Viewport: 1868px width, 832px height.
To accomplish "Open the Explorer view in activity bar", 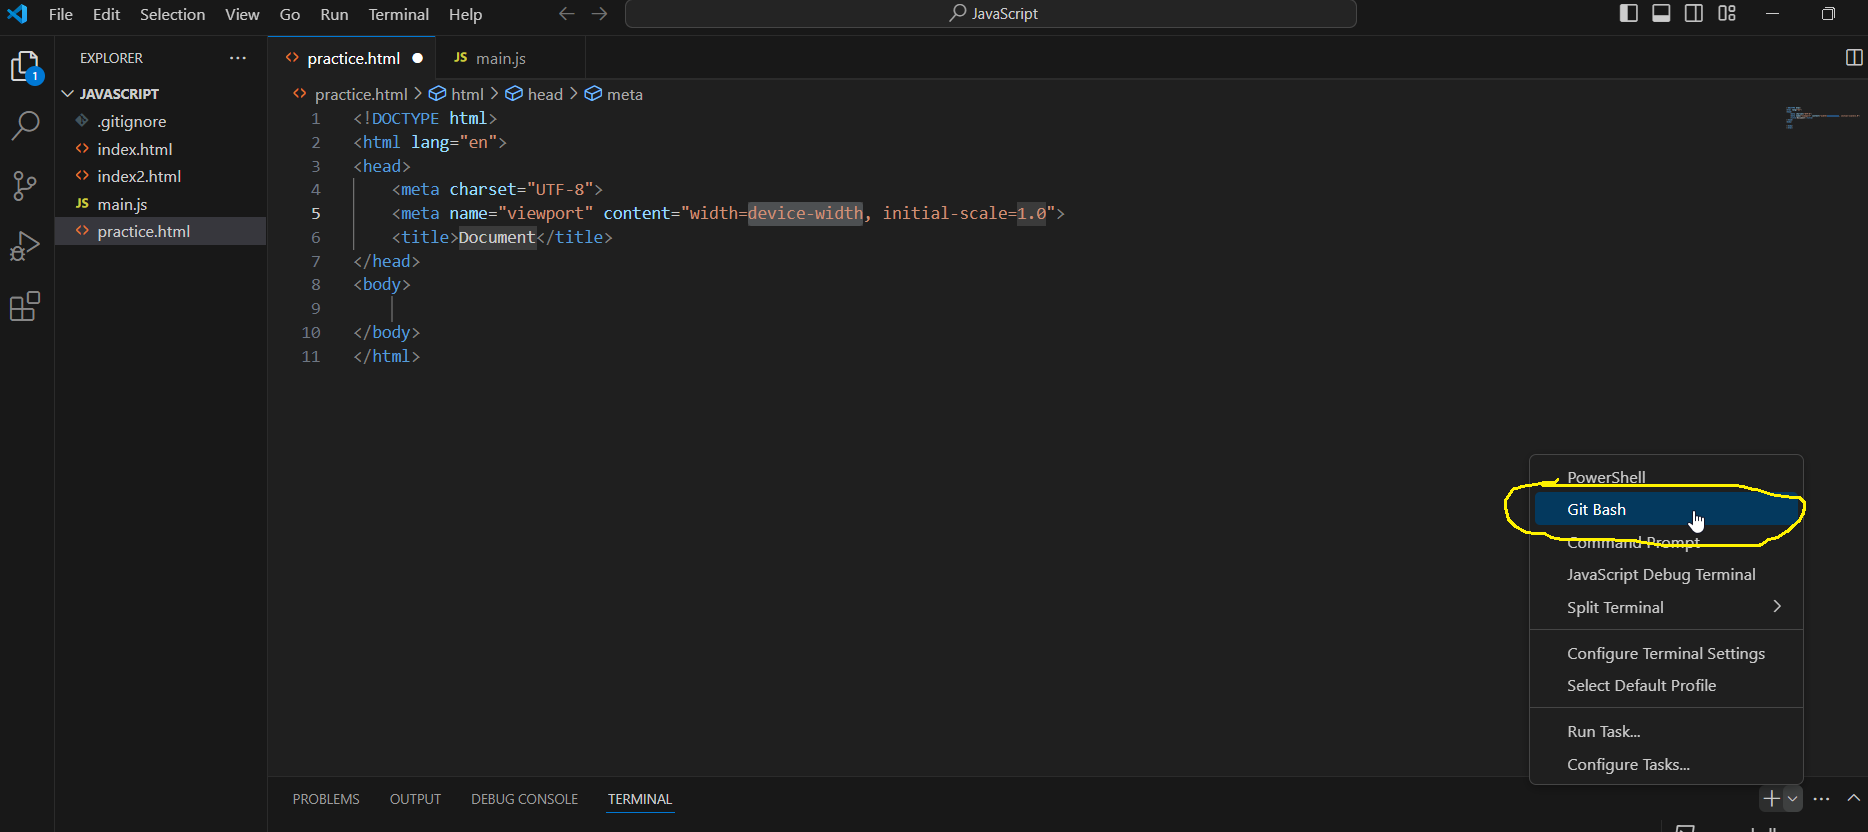I will tap(25, 67).
